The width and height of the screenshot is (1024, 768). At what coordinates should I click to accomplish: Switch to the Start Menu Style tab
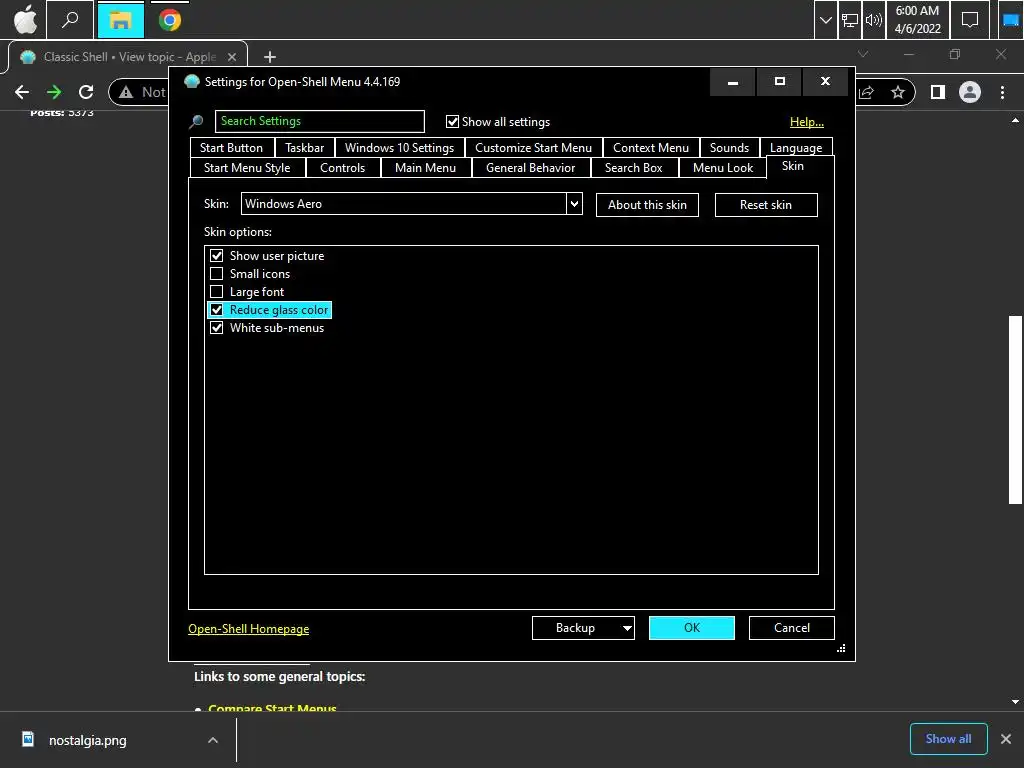click(247, 168)
